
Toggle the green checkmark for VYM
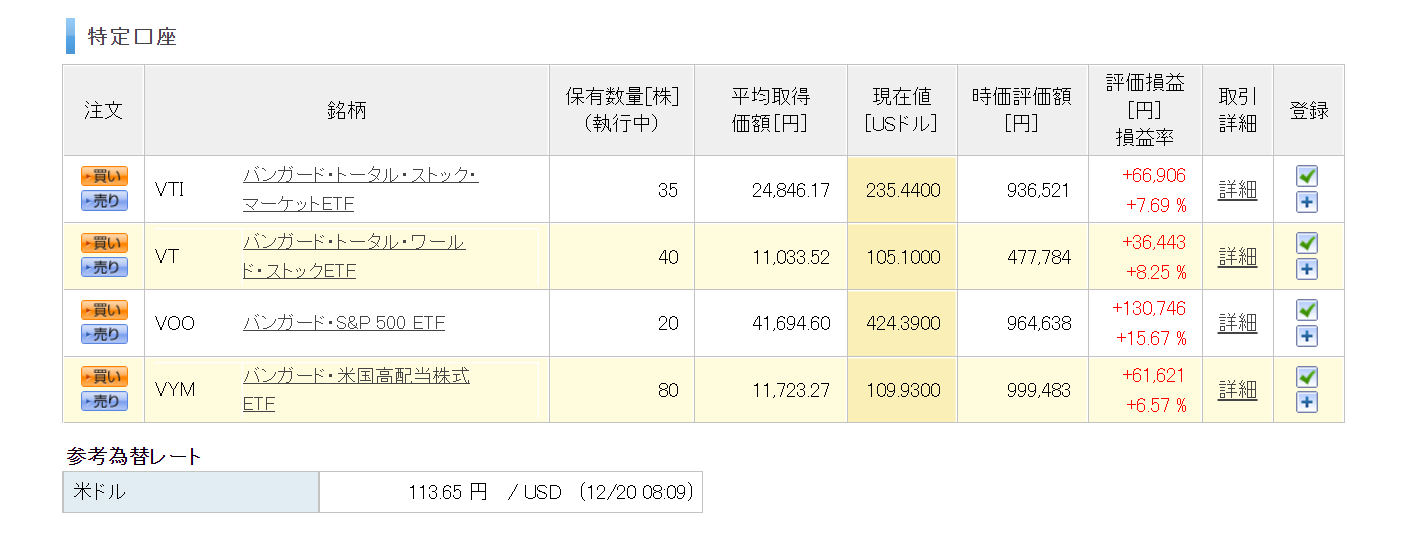point(1307,377)
